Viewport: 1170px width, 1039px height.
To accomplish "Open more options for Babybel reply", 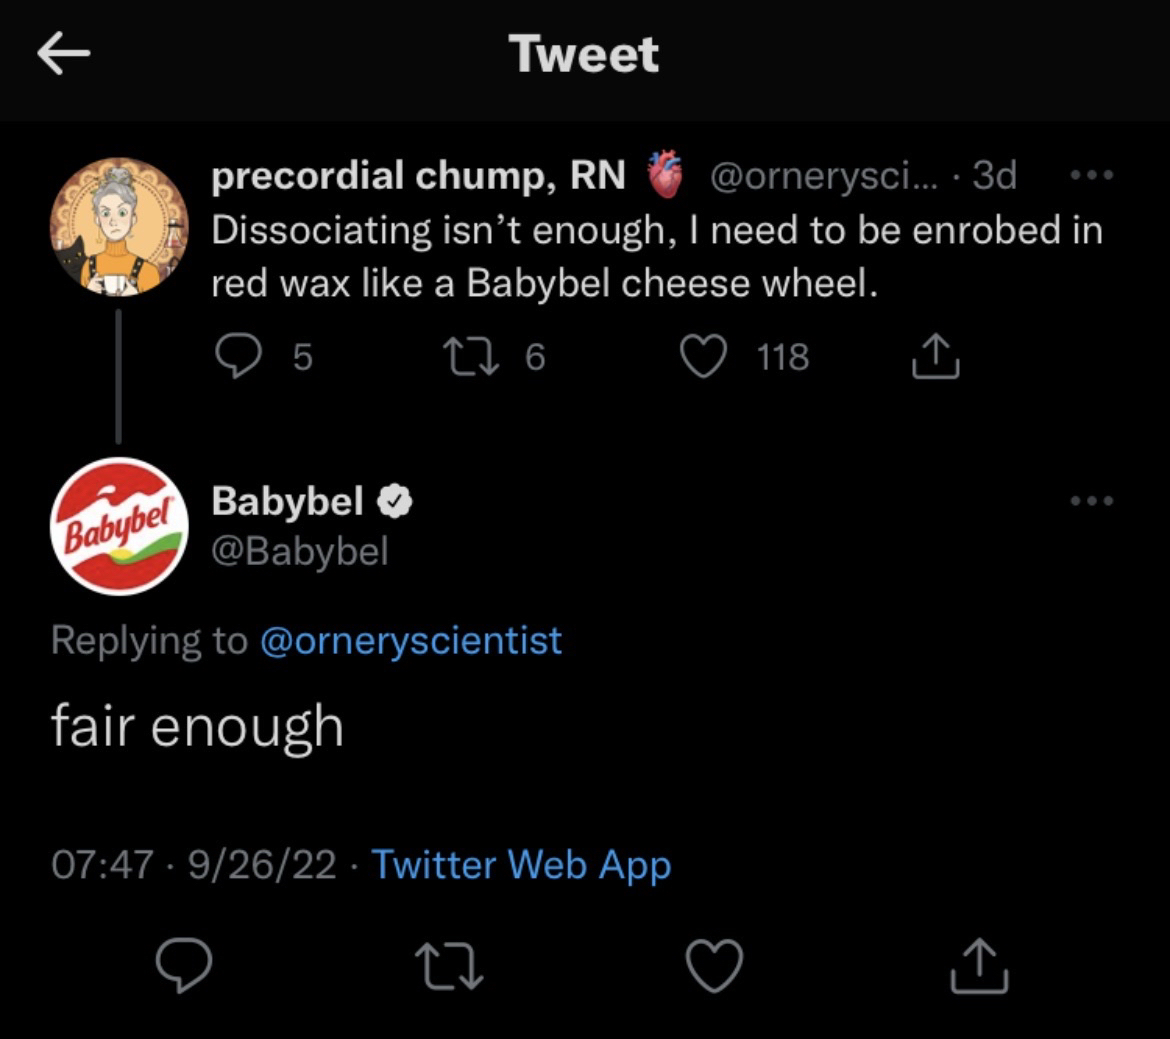I will (1092, 500).
